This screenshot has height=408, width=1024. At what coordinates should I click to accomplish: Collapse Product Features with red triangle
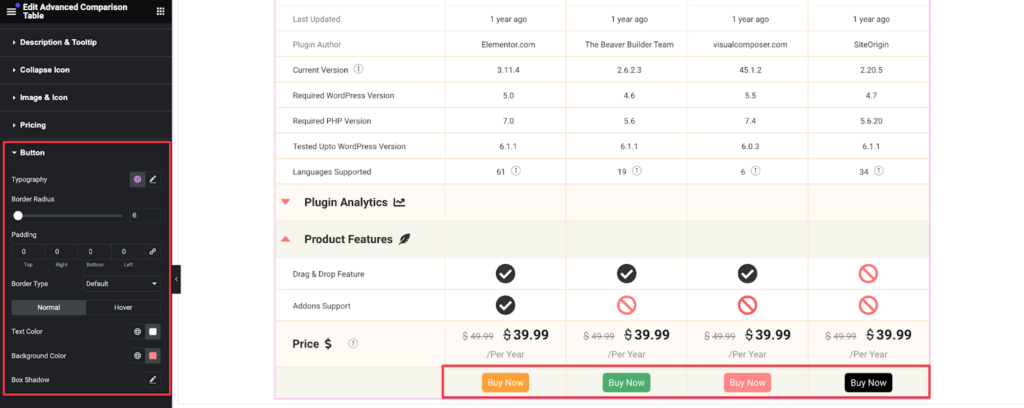pos(285,240)
